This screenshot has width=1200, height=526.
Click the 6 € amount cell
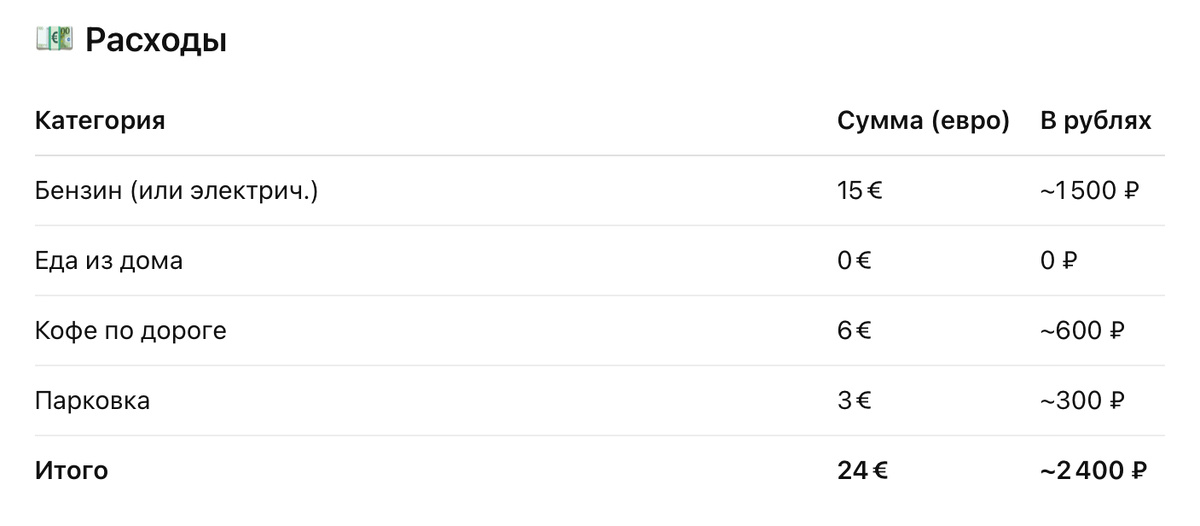(855, 331)
